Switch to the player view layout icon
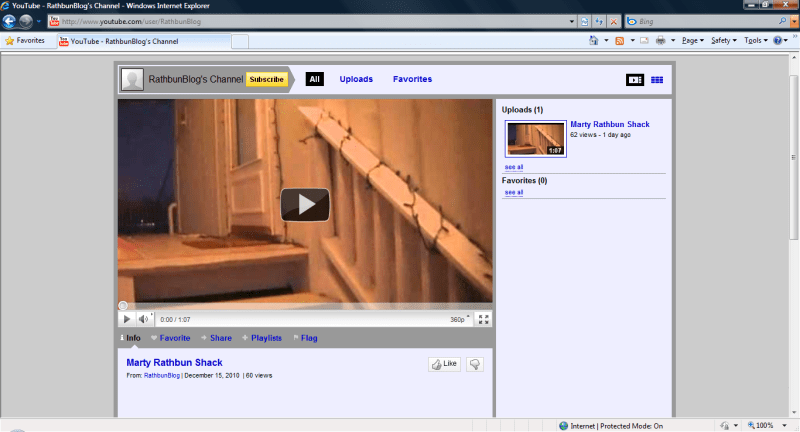This screenshot has height=432, width=800. tap(634, 80)
